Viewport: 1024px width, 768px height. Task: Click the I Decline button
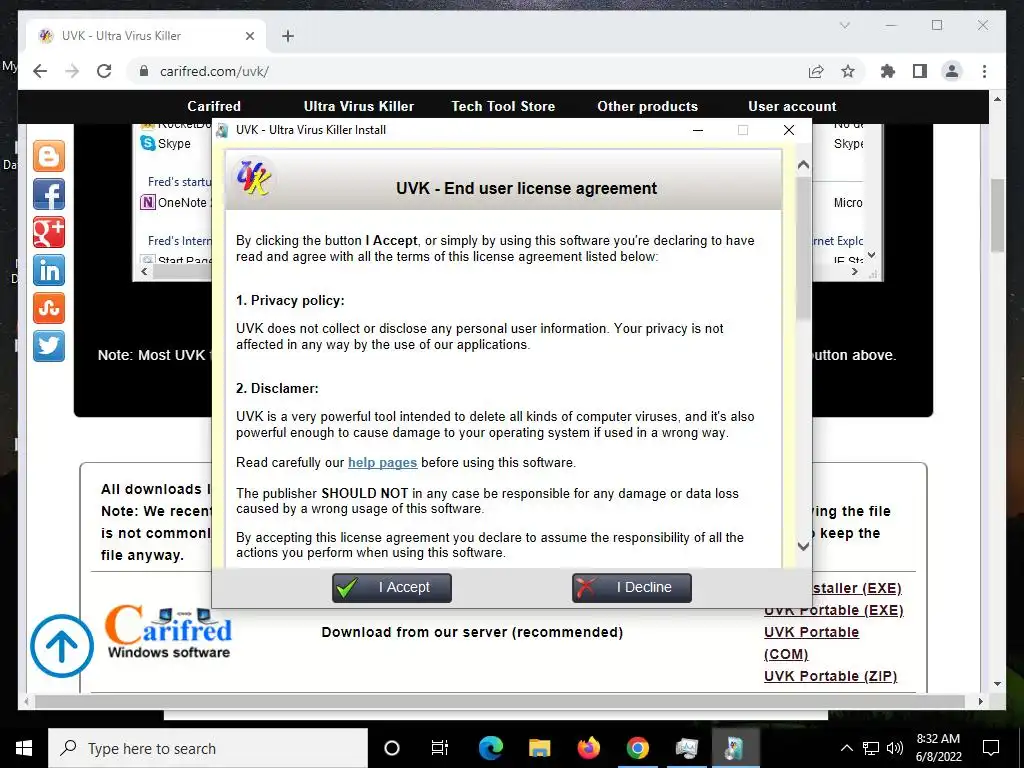632,588
